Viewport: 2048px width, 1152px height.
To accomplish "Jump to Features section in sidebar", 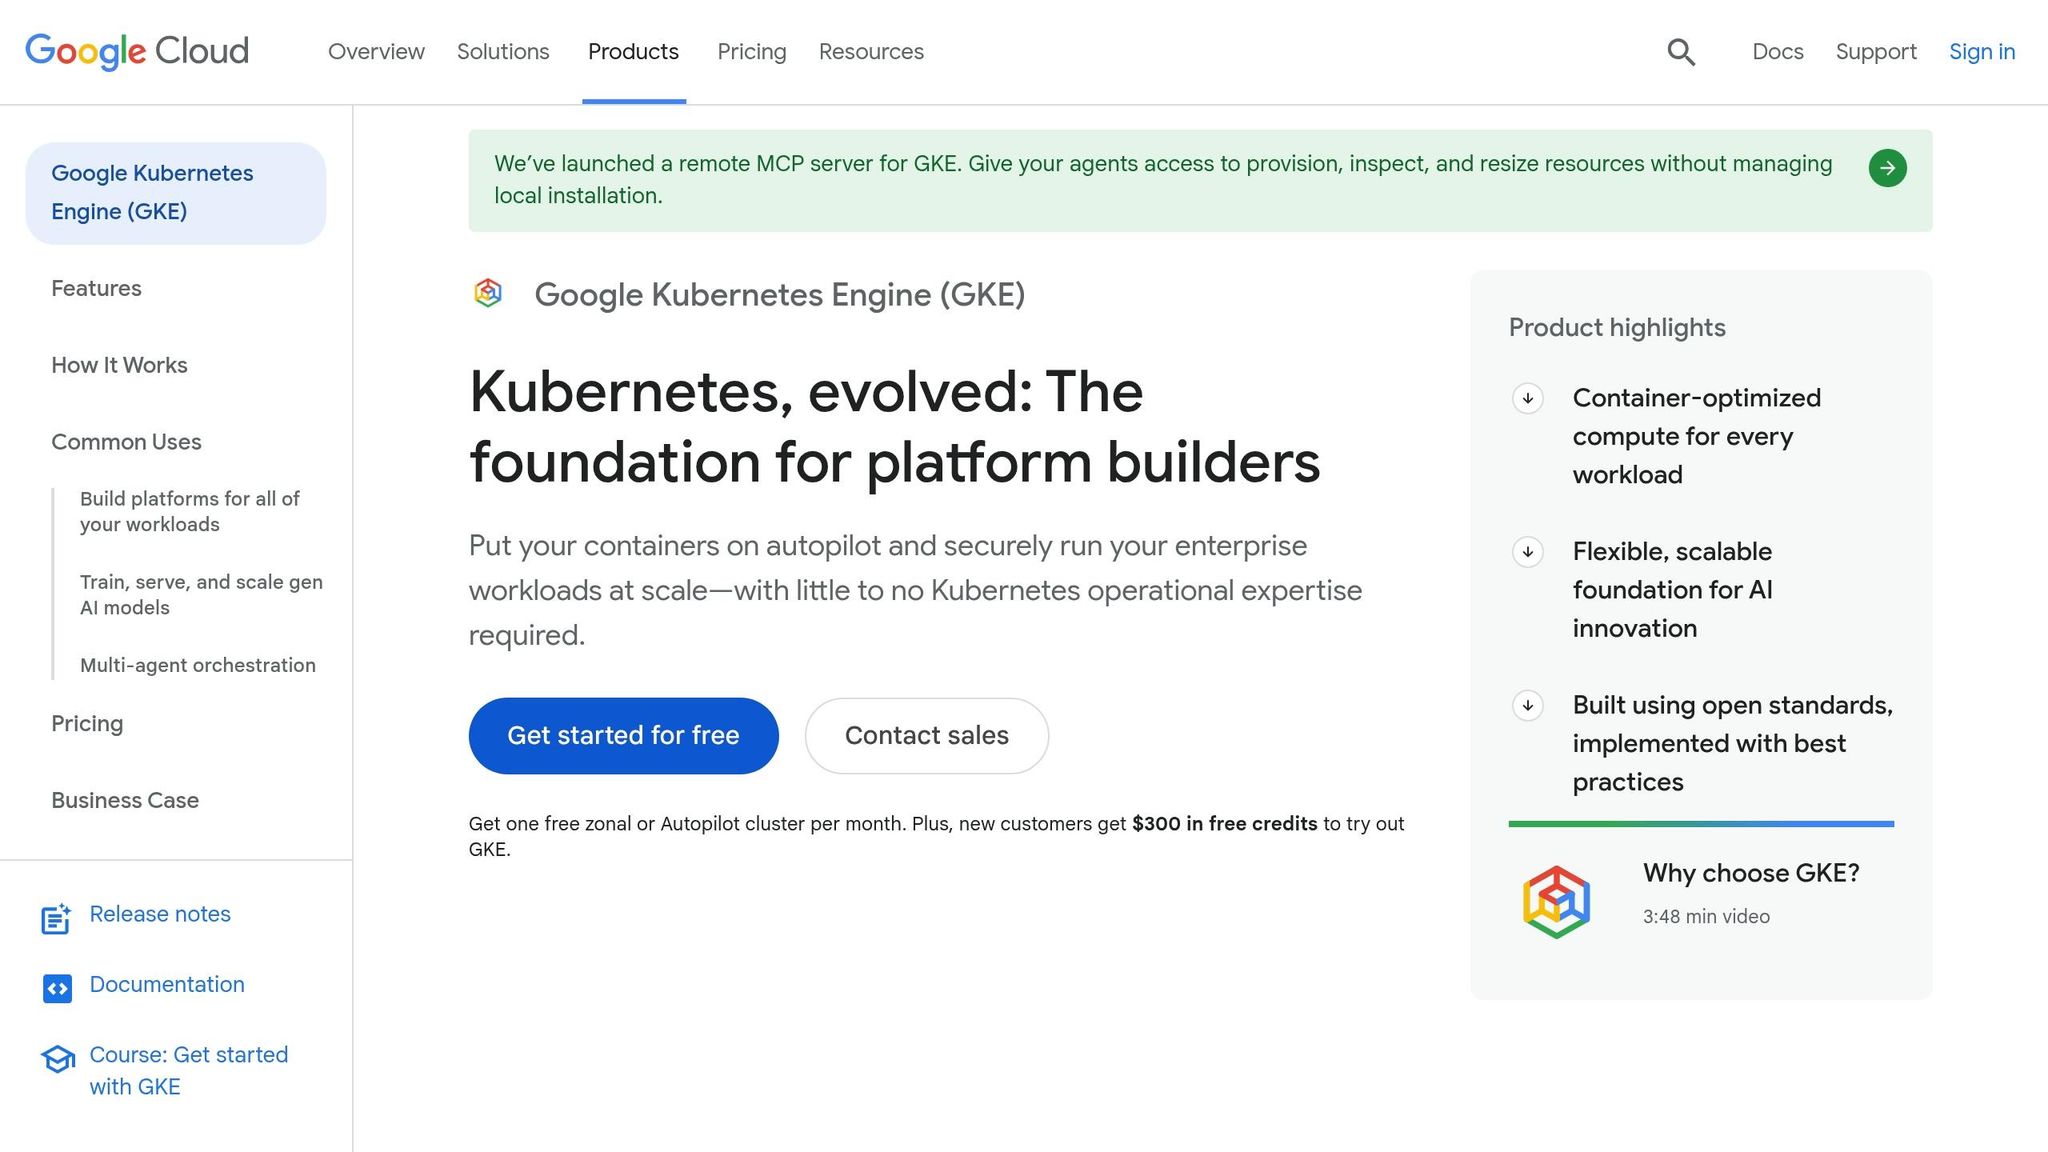I will pos(96,289).
